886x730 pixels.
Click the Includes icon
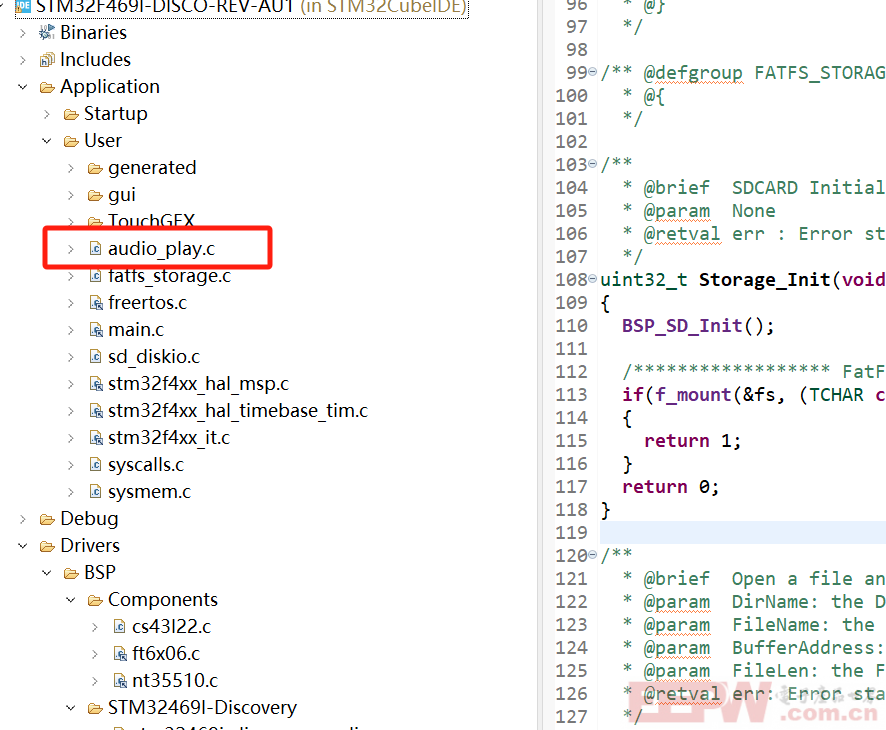pyautogui.click(x=46, y=60)
